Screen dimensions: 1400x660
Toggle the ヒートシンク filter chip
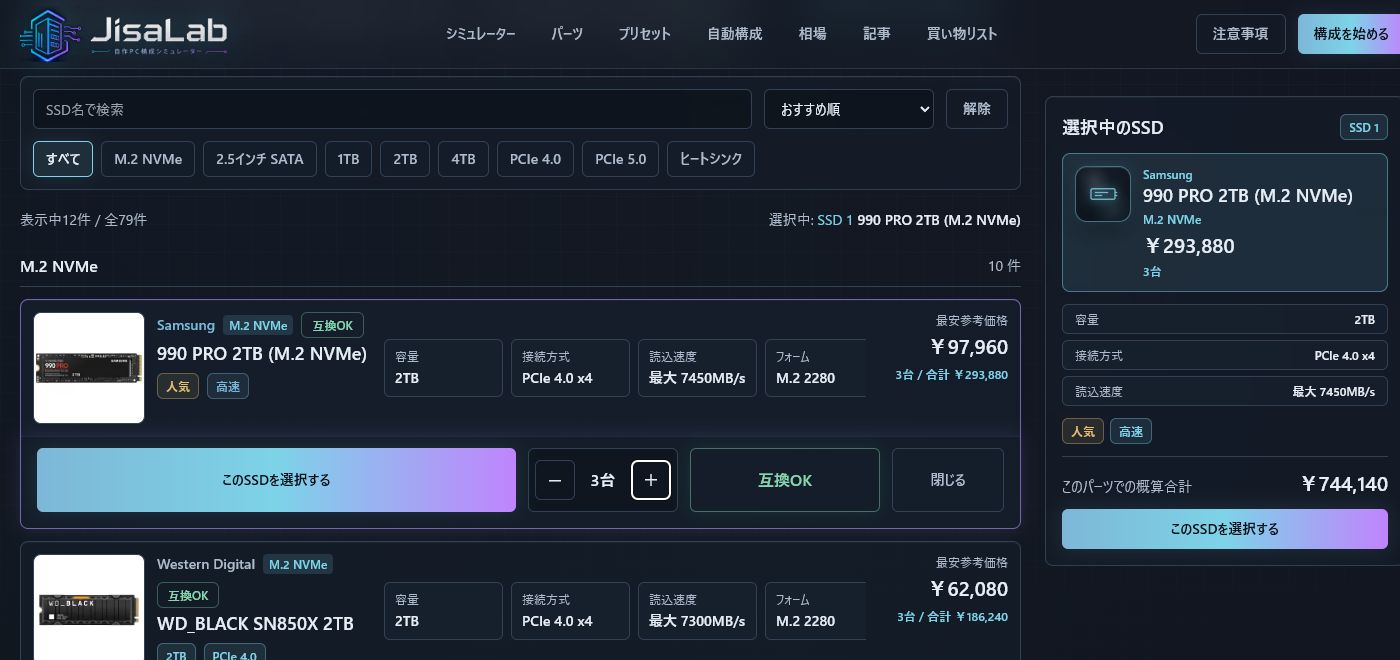coord(711,159)
